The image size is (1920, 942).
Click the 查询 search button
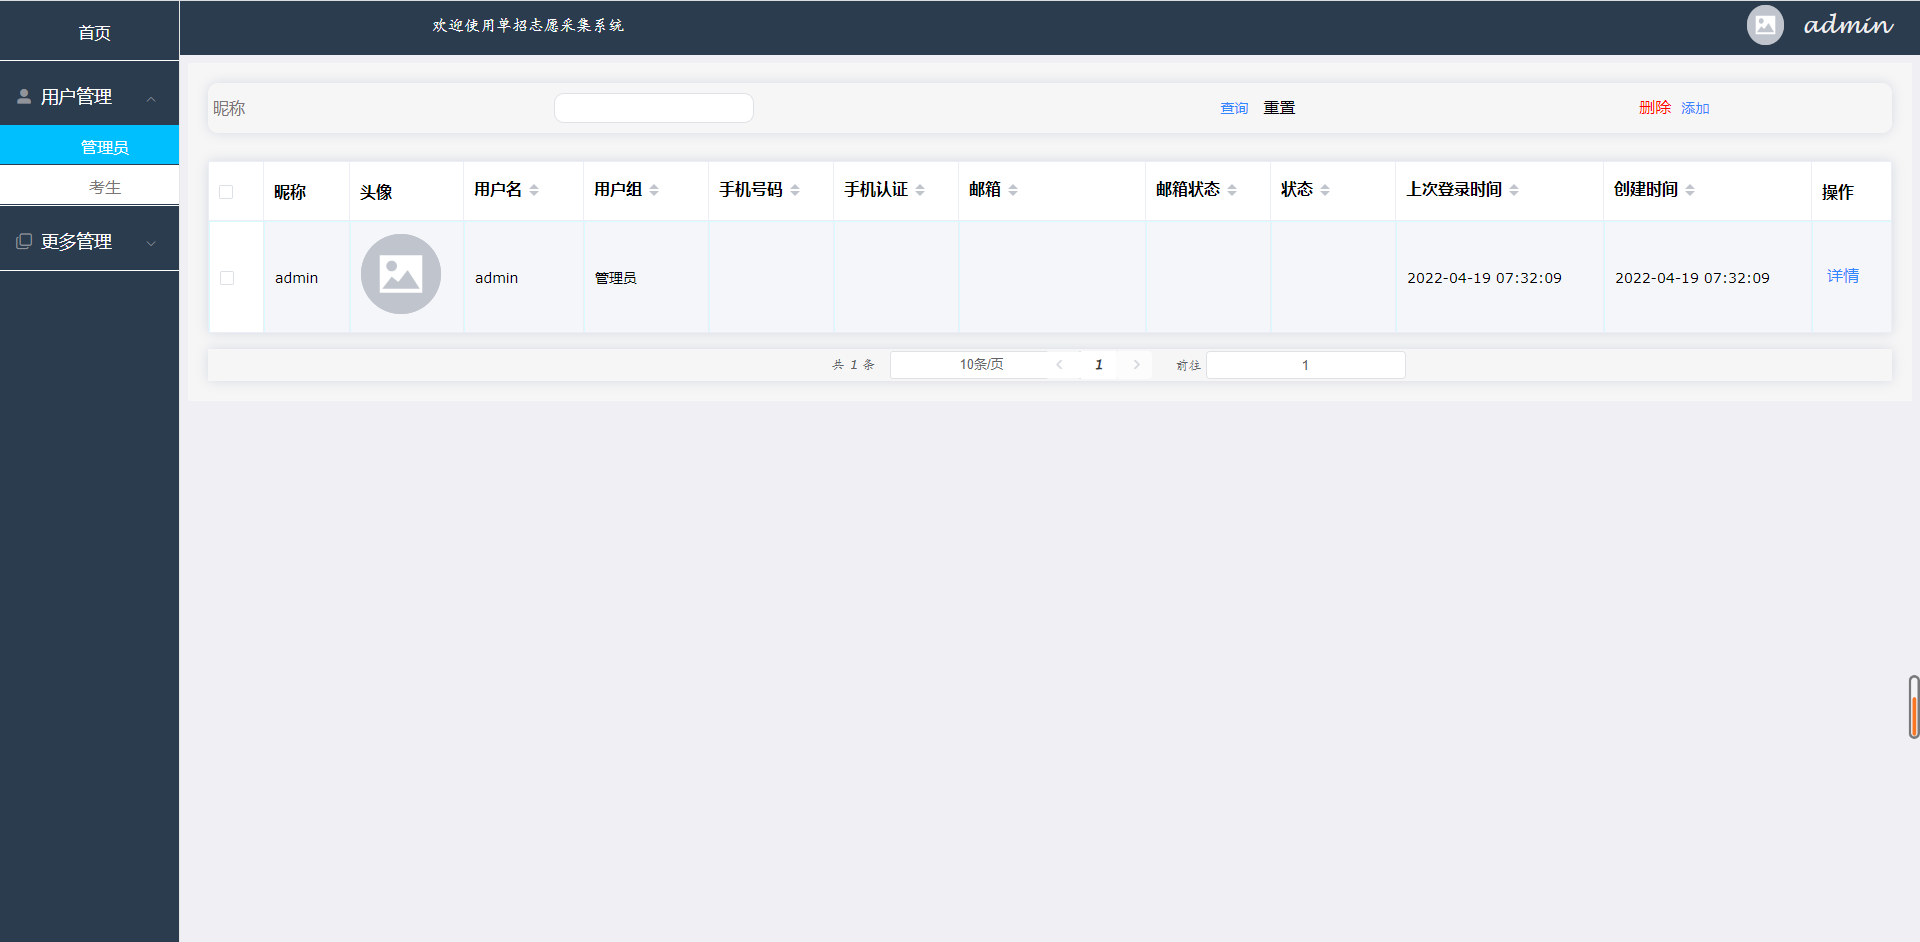1234,108
